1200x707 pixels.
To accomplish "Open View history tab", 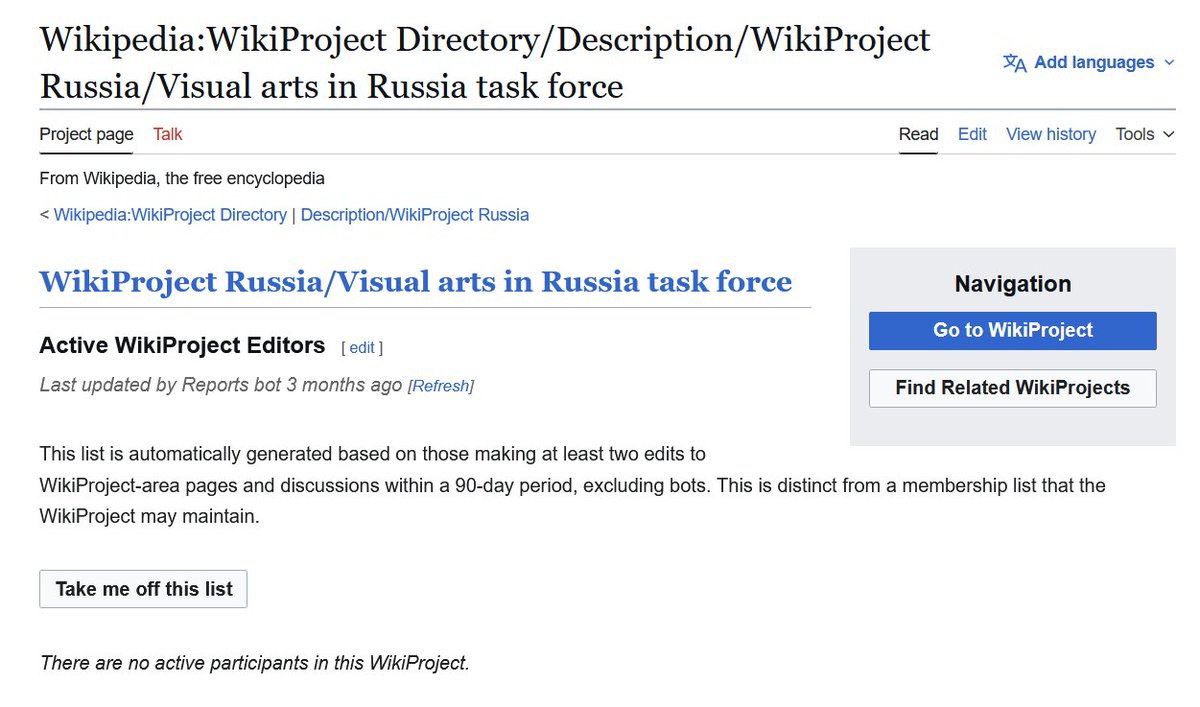I will [x=1051, y=134].
